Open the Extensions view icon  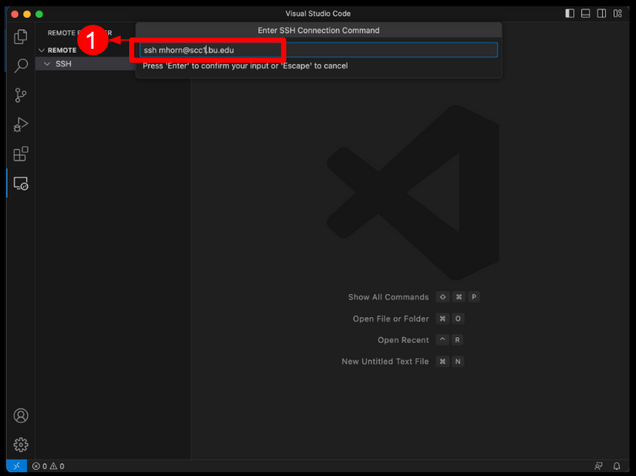(x=21, y=154)
